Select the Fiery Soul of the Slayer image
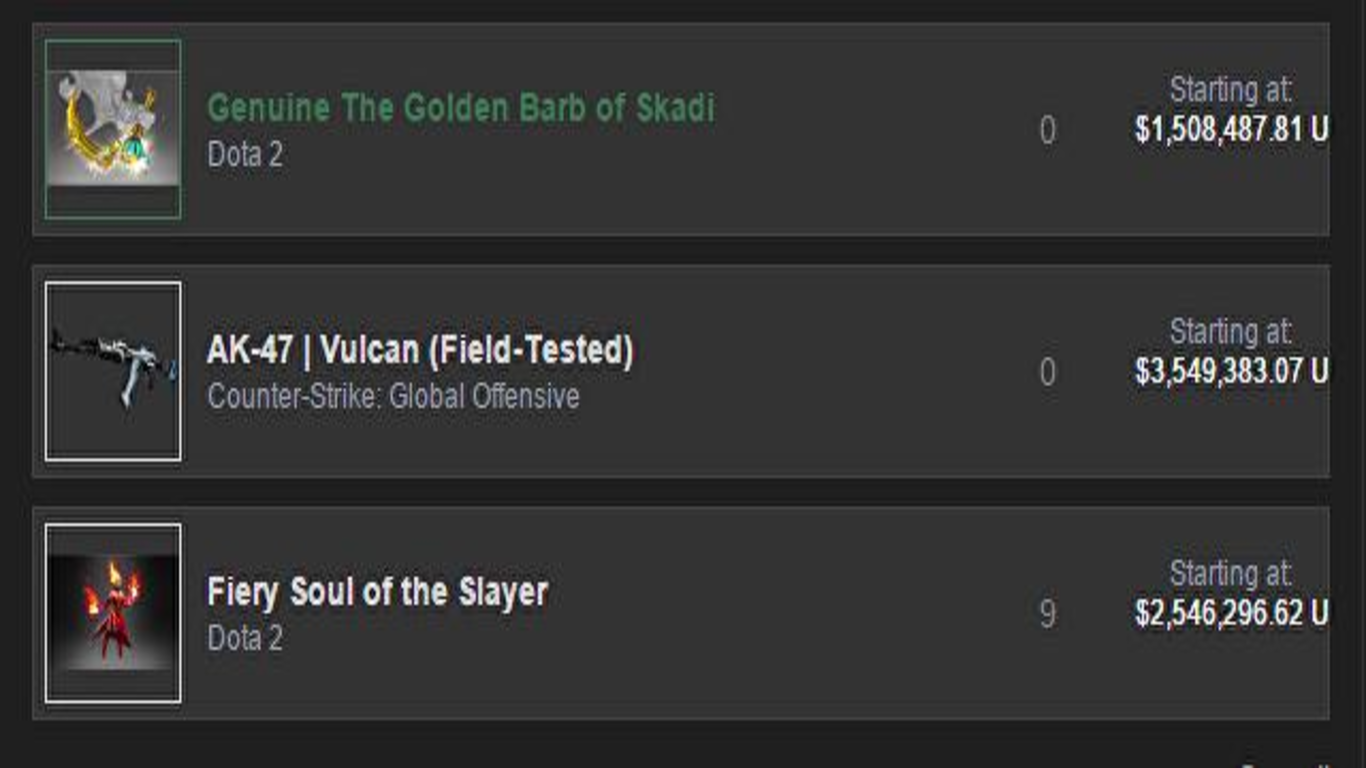This screenshot has height=768, width=1366. click(x=113, y=613)
